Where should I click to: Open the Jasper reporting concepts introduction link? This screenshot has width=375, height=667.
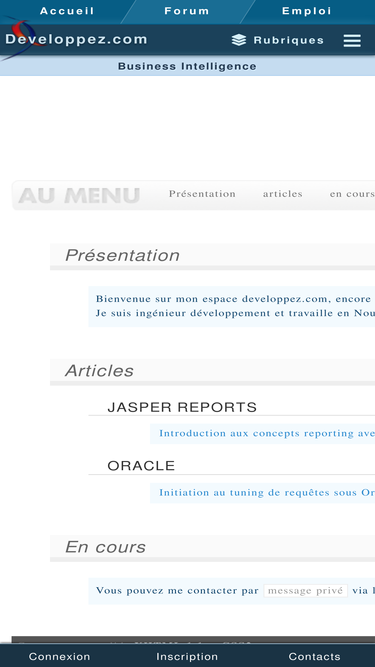267,433
